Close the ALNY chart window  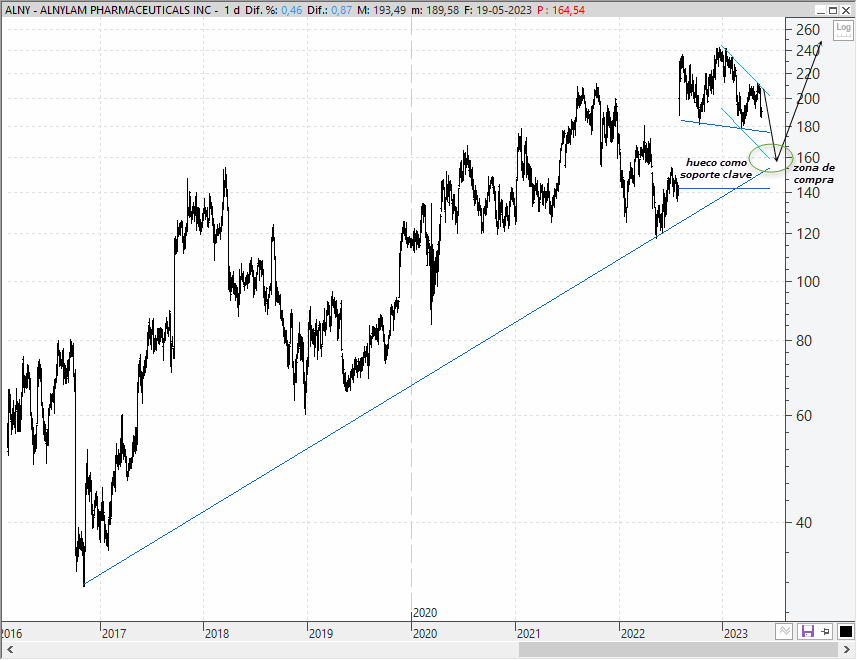click(846, 10)
